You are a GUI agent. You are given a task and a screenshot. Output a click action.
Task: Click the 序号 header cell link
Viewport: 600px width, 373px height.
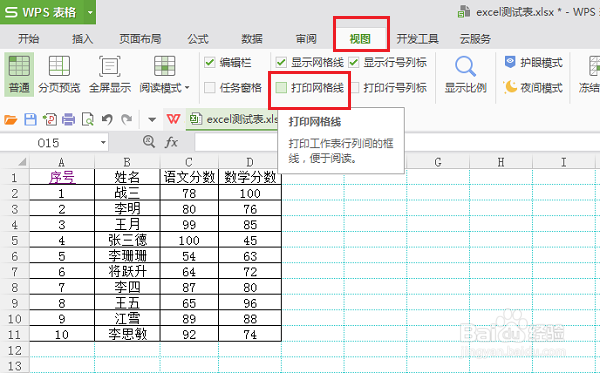pyautogui.click(x=62, y=178)
